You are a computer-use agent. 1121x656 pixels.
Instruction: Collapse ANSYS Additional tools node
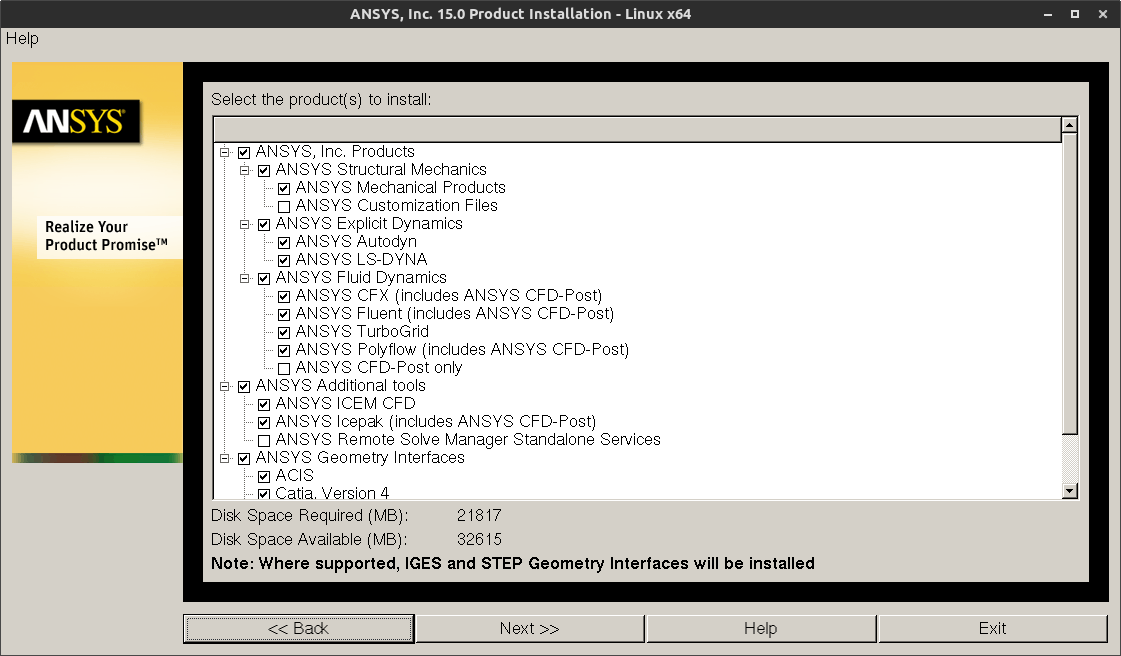point(224,386)
